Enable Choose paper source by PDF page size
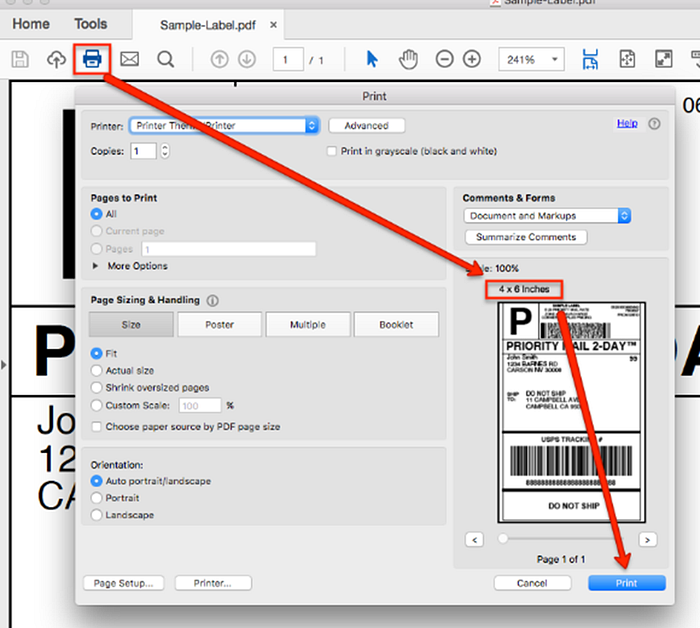This screenshot has width=700, height=628. point(96,427)
